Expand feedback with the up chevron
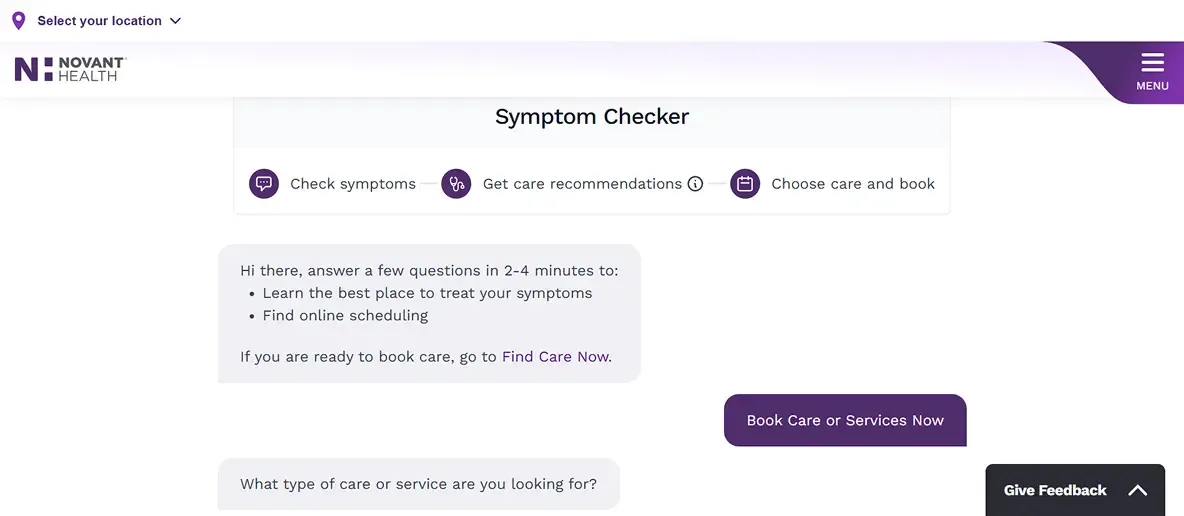1184x516 pixels. [x=1138, y=490]
